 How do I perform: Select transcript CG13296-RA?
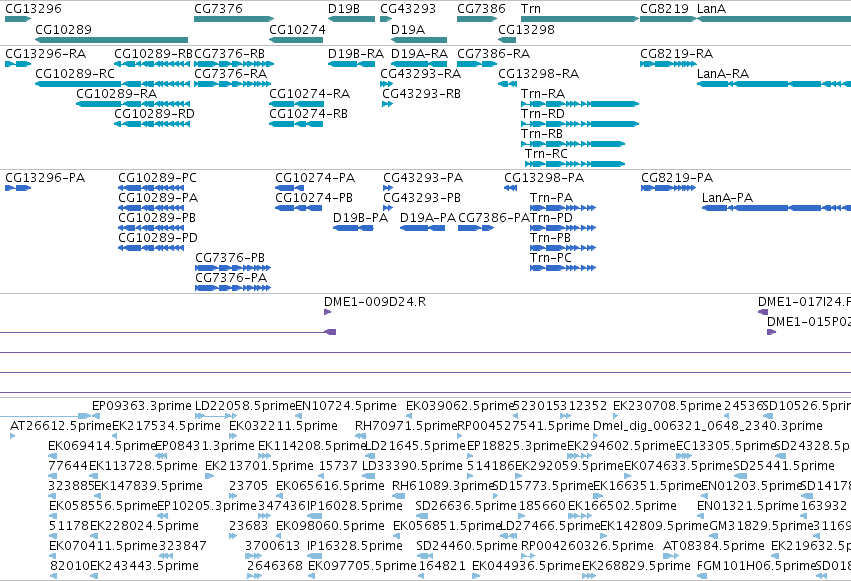(x=18, y=64)
